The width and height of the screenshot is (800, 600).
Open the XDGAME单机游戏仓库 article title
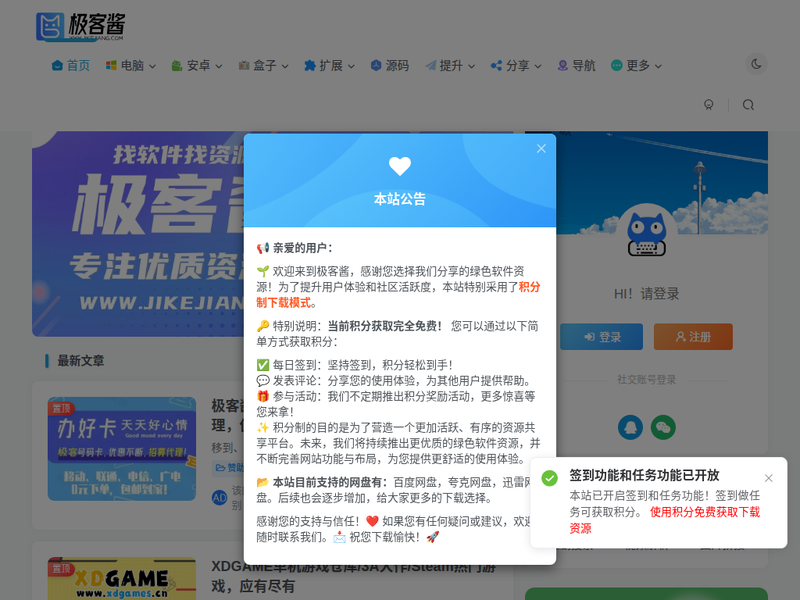click(x=354, y=577)
